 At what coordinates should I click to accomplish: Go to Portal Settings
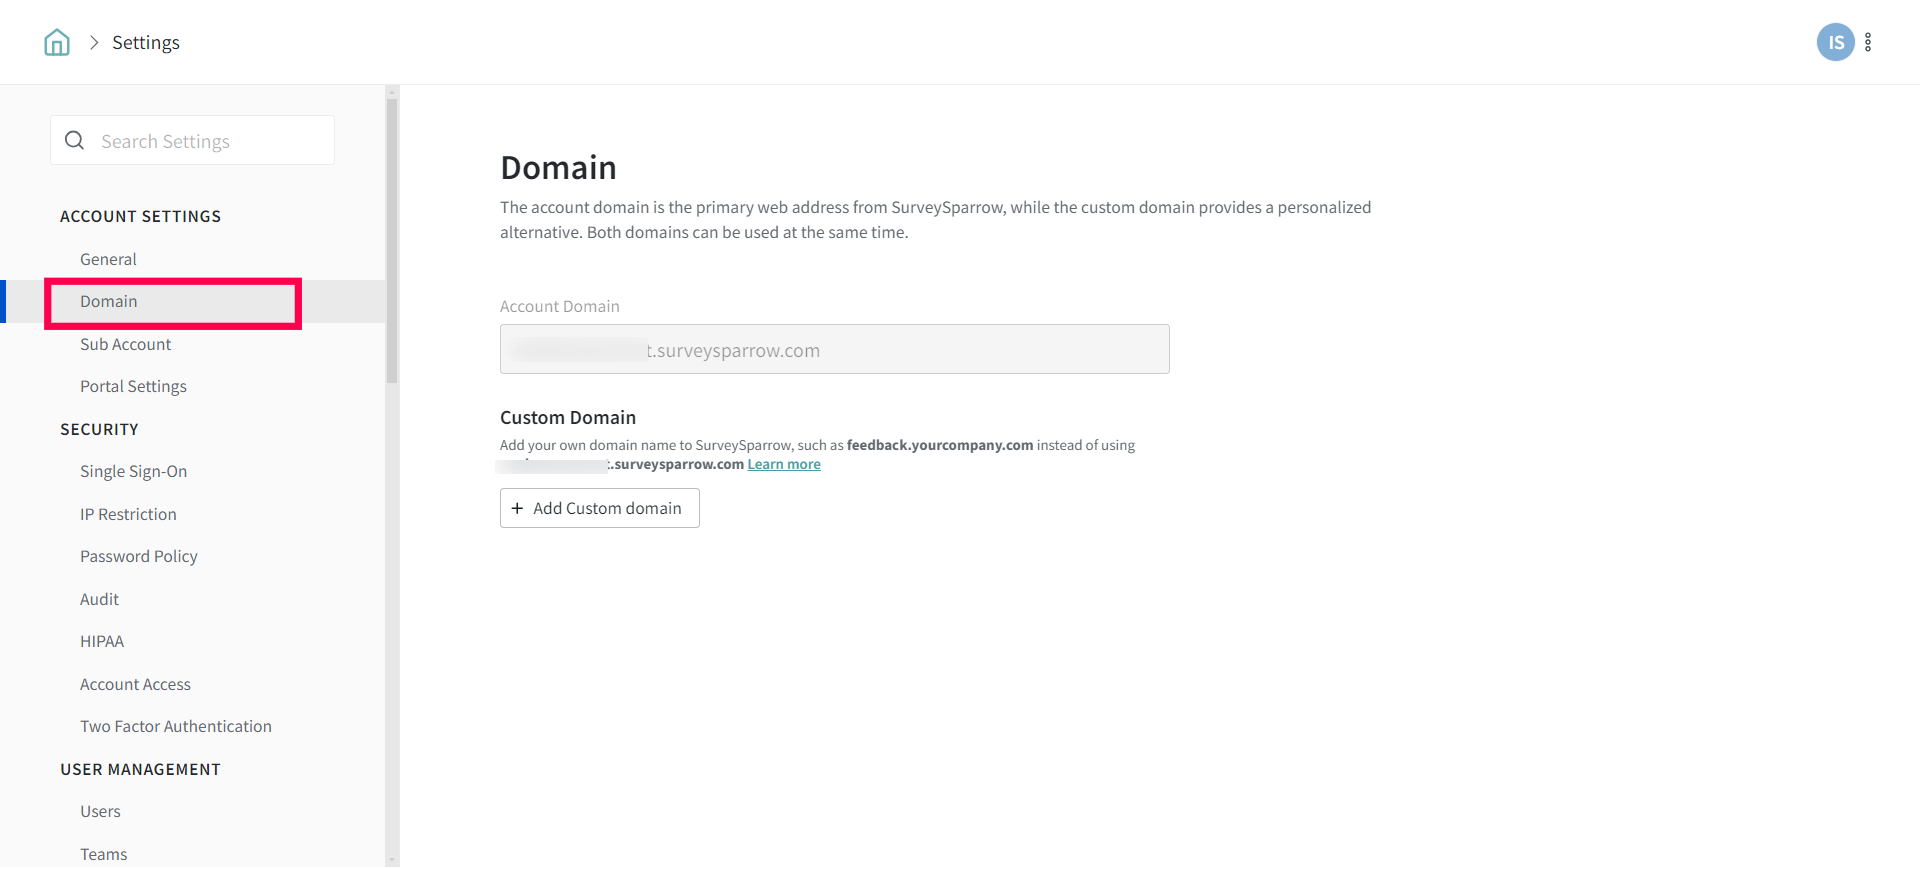[133, 386]
